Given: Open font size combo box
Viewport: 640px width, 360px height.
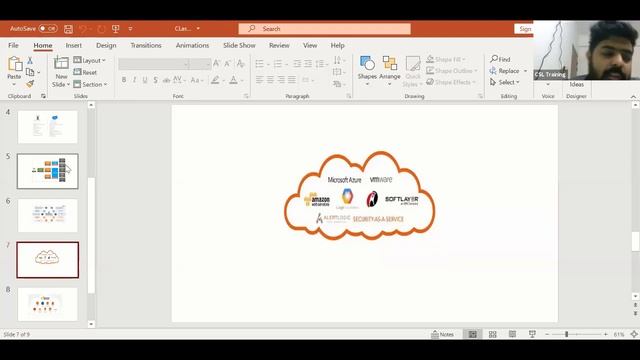Looking at the screenshot, I should (200, 64).
